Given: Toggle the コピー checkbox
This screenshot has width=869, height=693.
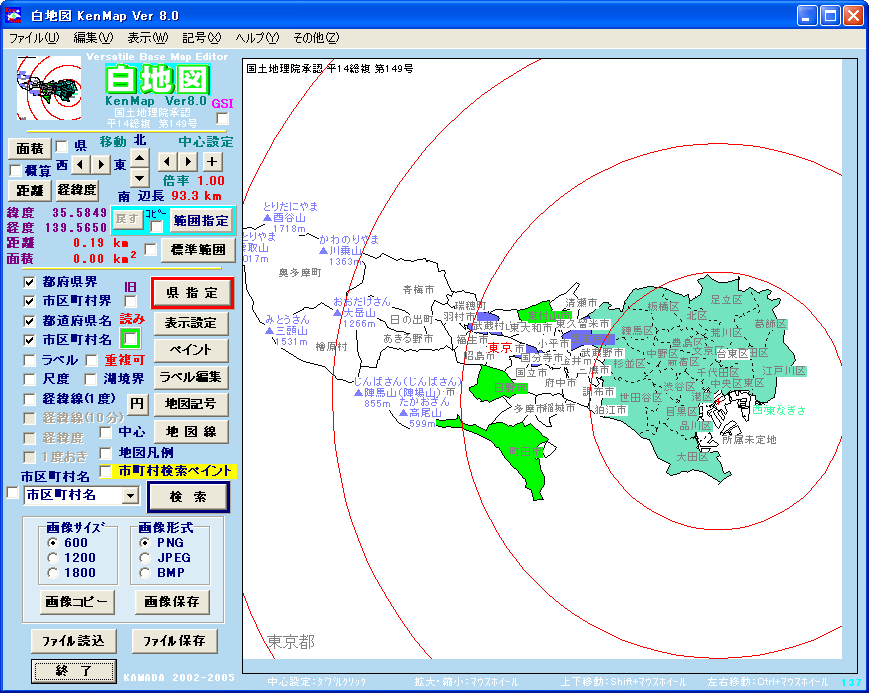Looking at the screenshot, I should pos(157,226).
